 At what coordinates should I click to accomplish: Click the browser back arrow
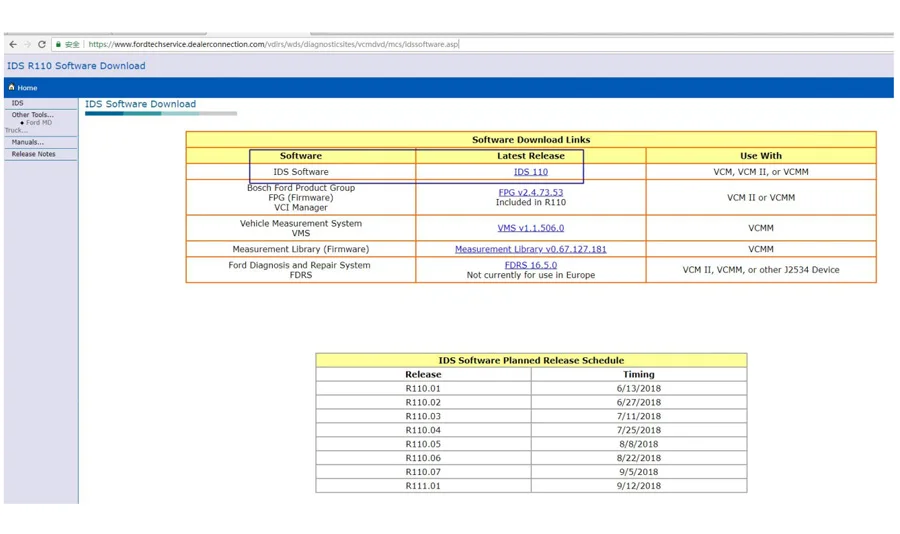point(13,44)
